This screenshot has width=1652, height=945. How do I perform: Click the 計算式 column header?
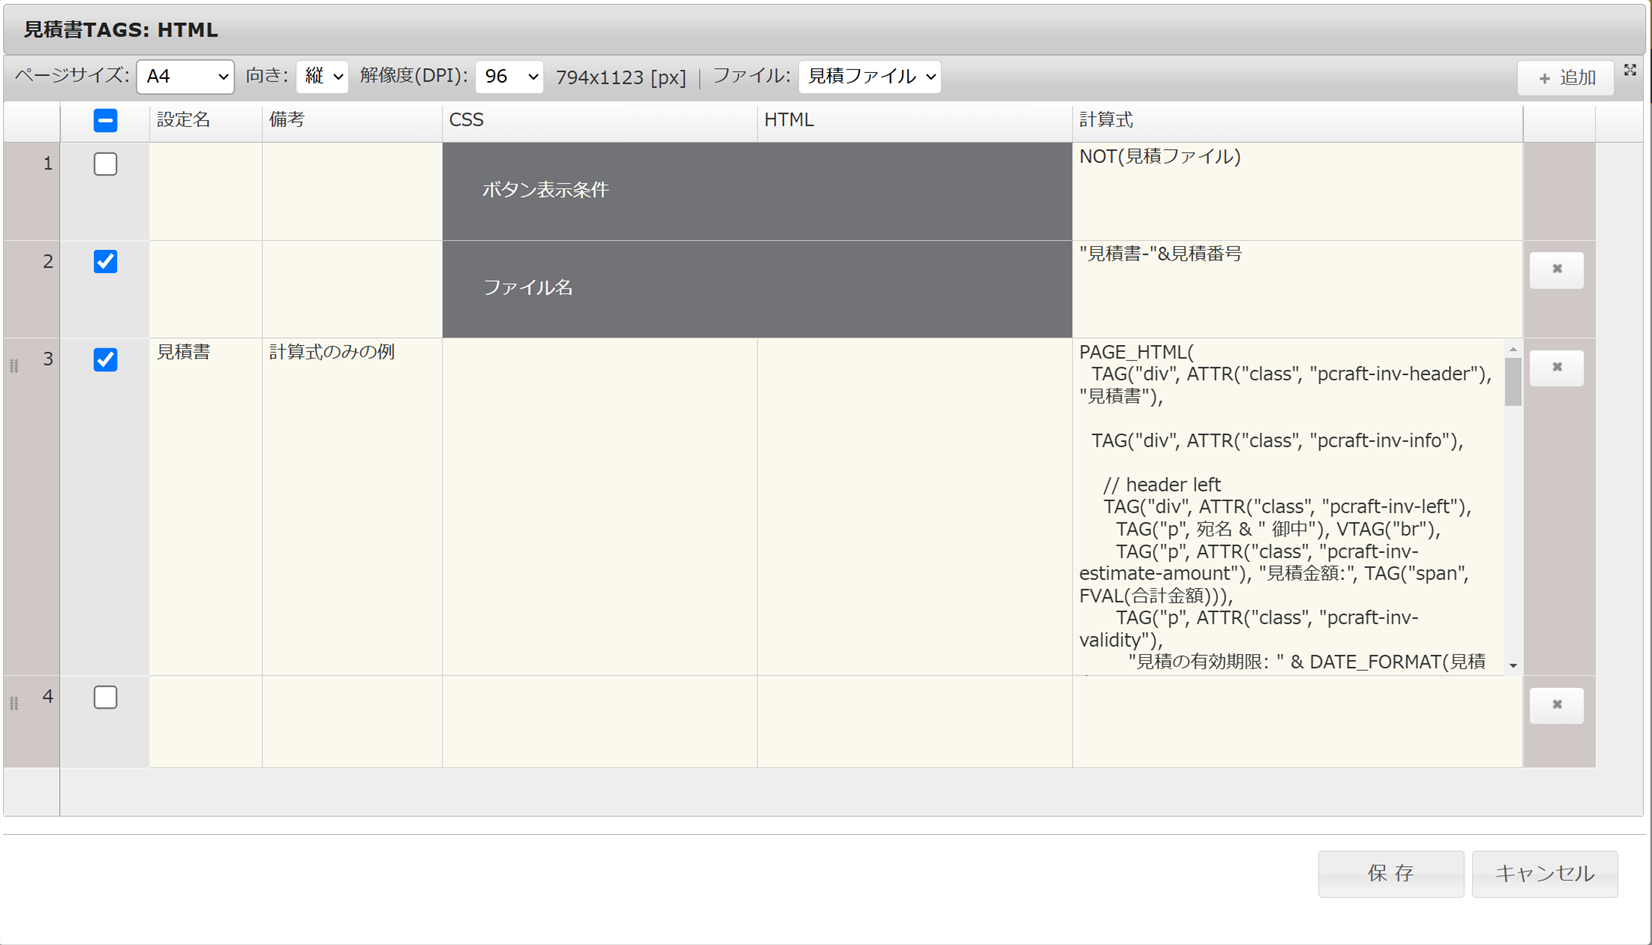1298,121
